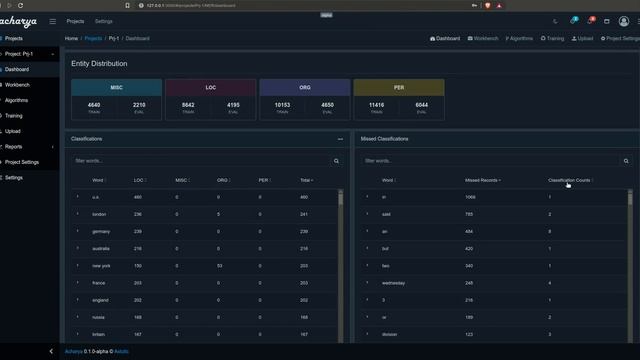Go to Workbench tab in top-right nav
This screenshot has height=360, width=640.
[x=483, y=38]
